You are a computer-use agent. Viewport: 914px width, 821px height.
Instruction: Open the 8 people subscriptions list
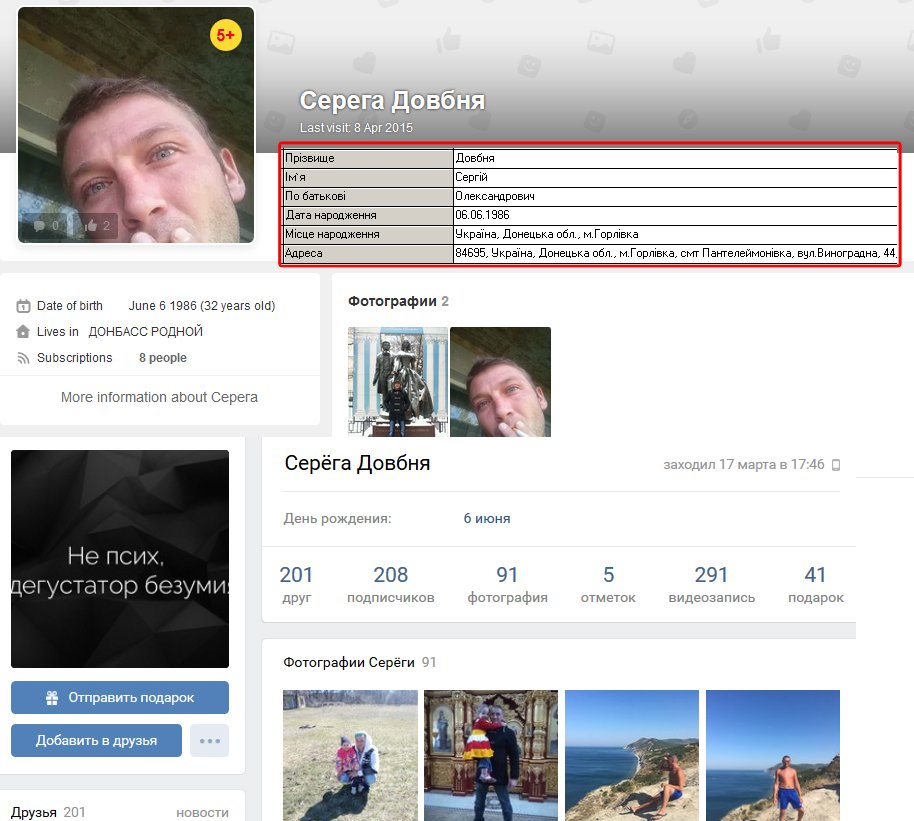(162, 358)
